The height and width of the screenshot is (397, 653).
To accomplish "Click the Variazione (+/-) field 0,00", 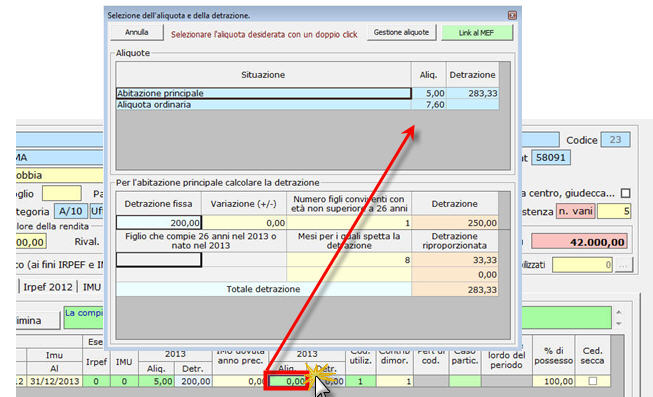I will coord(244,222).
